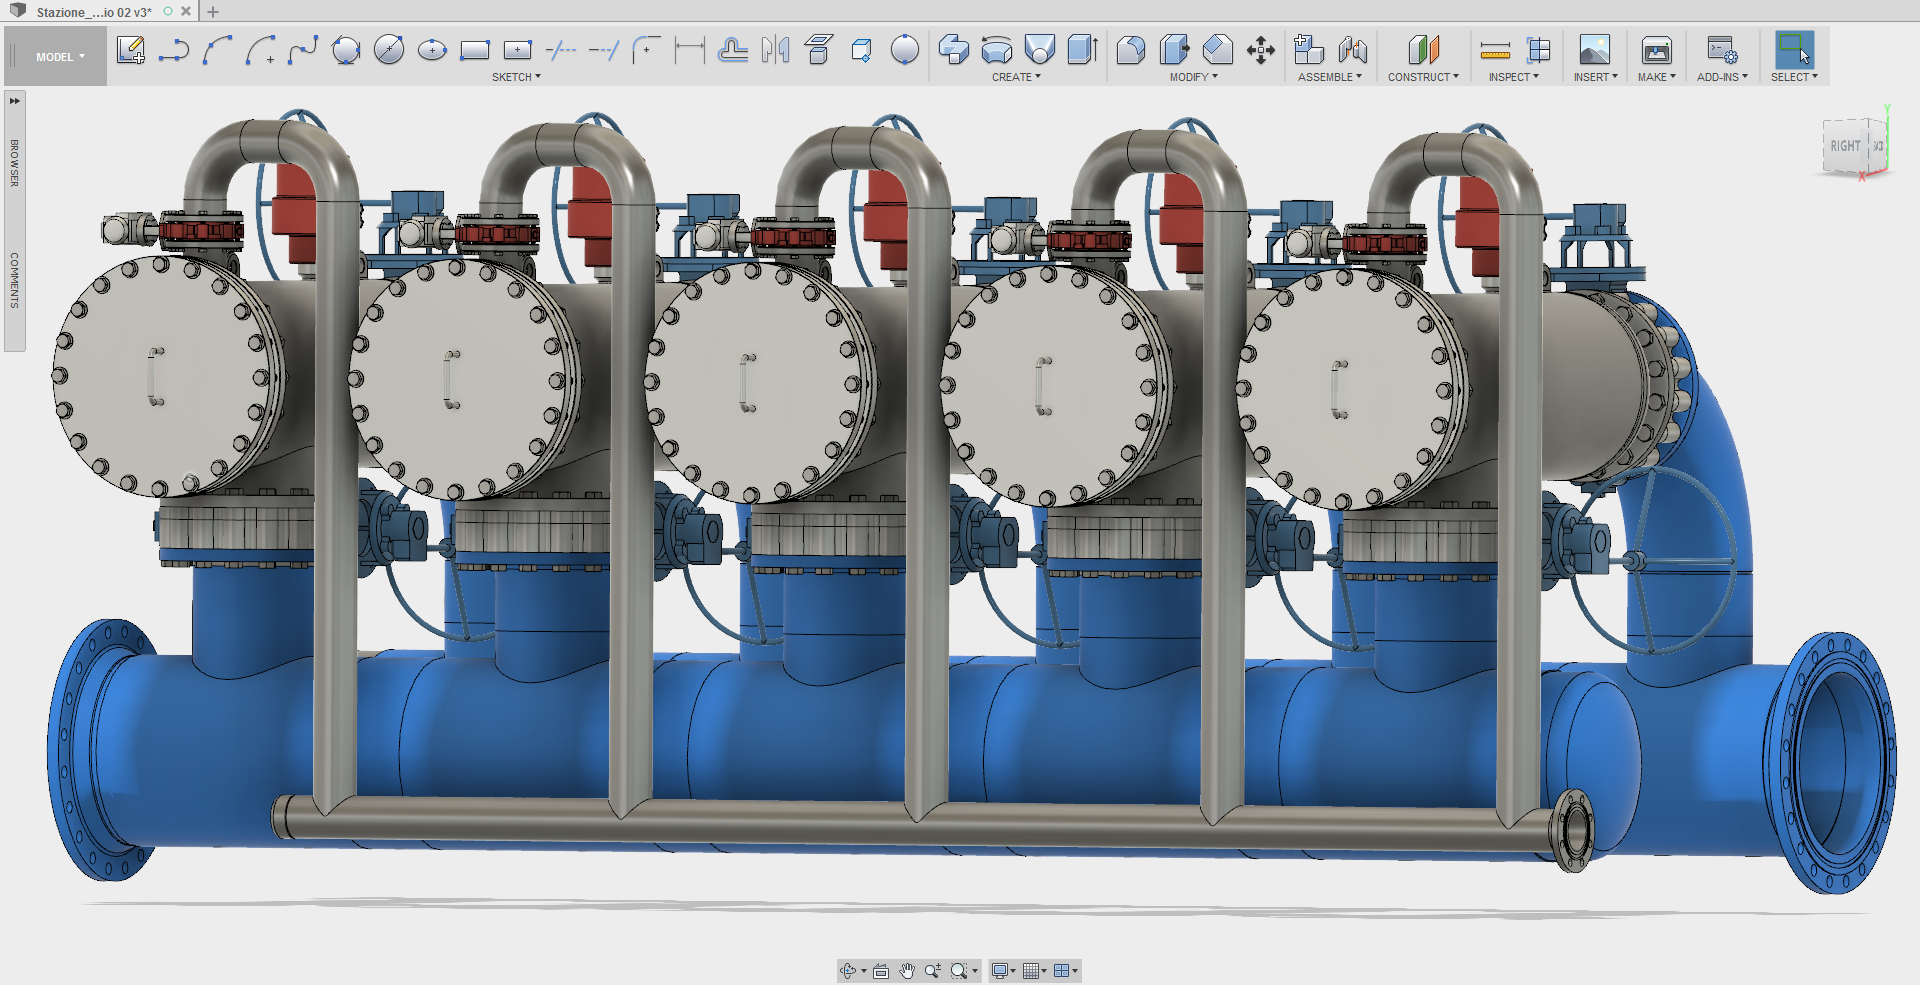Expand the BROWSER panel arrows
The height and width of the screenshot is (985, 1920).
click(x=15, y=101)
